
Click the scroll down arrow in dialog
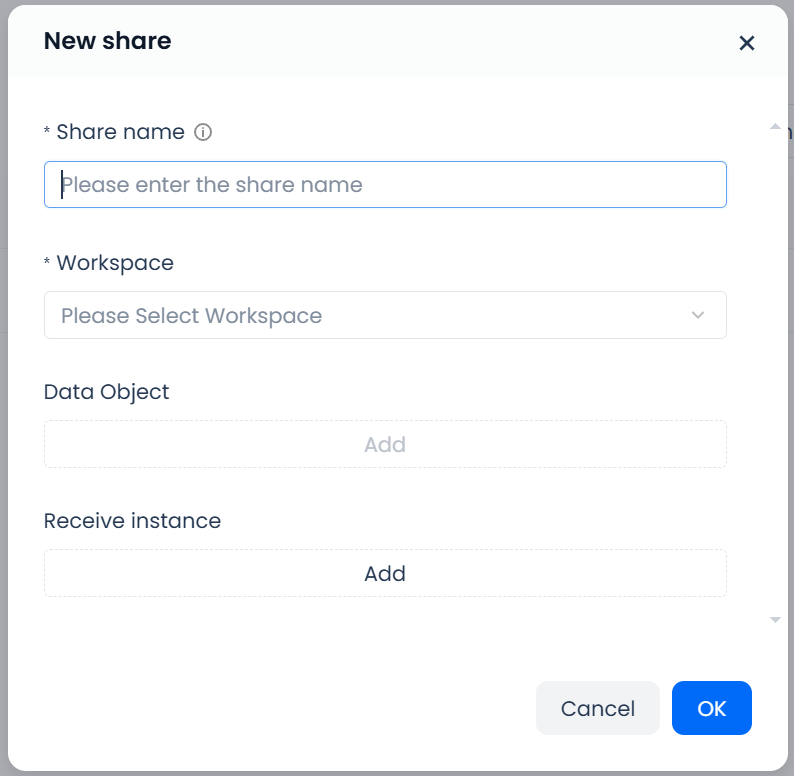coord(774,620)
